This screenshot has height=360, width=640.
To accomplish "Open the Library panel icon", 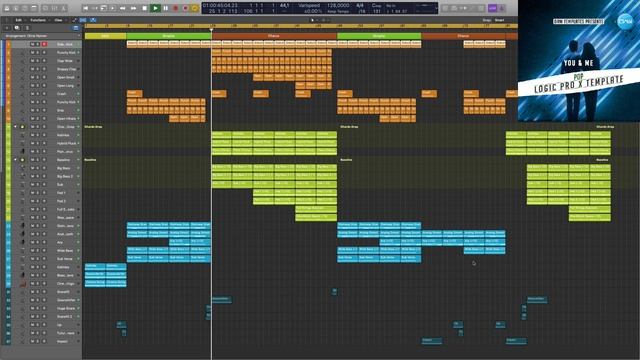I will (7, 8).
